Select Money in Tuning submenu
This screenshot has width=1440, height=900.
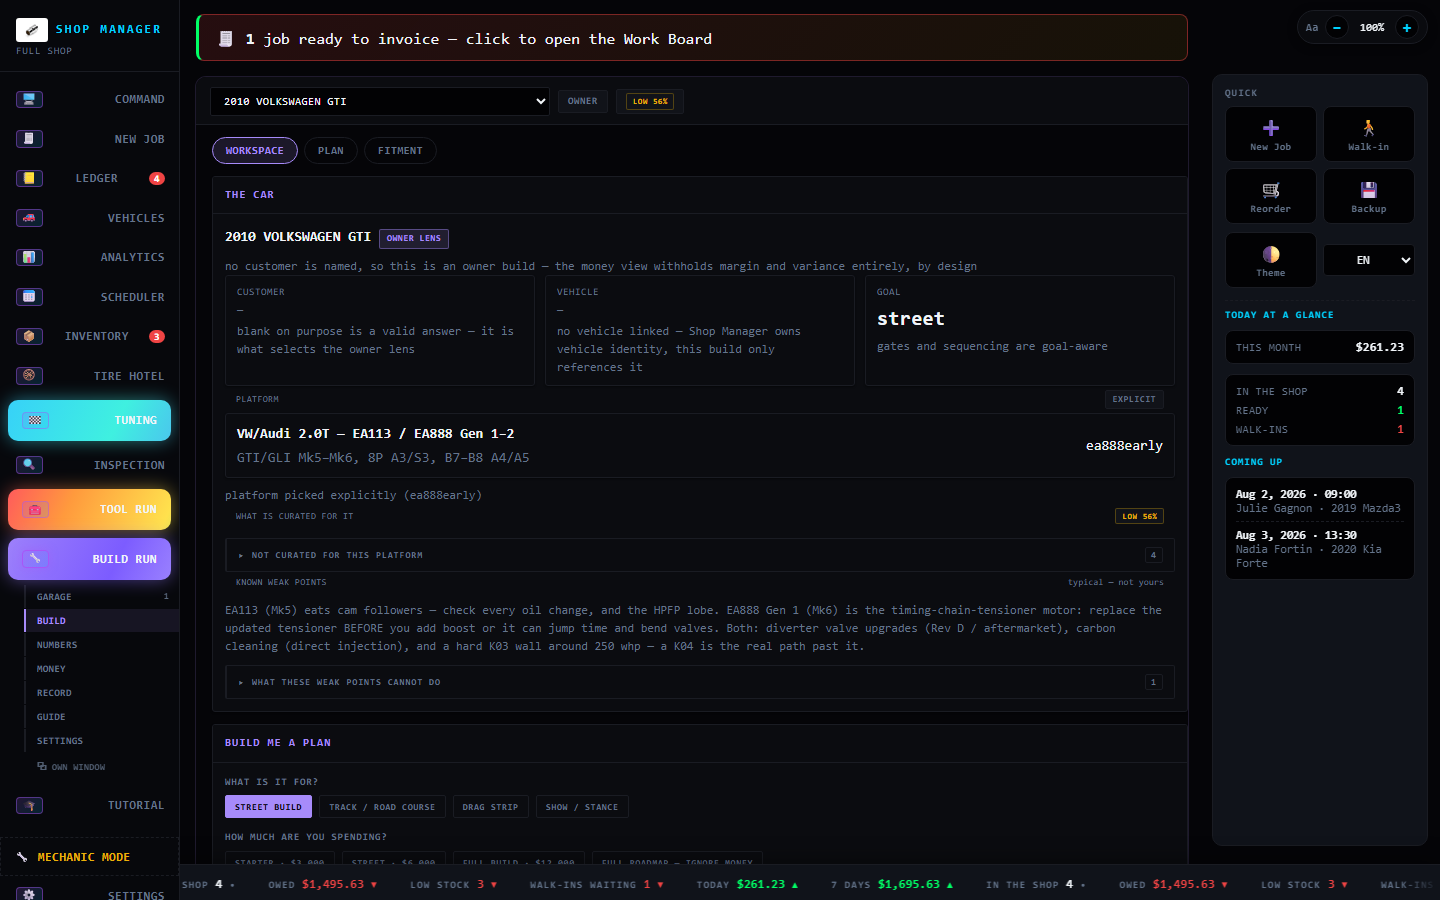pyautogui.click(x=101, y=669)
